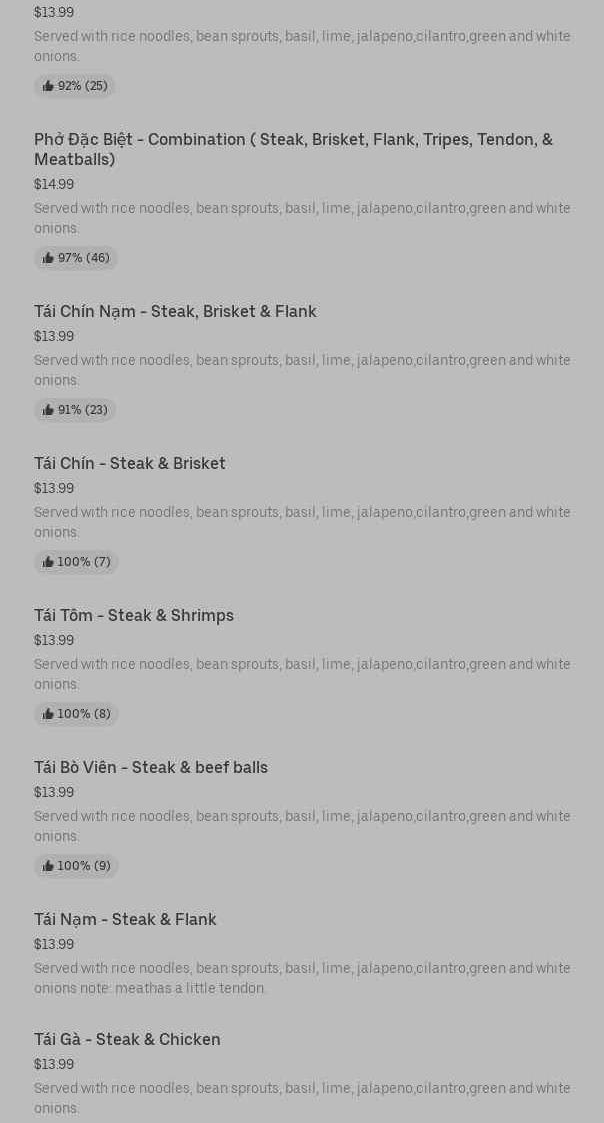
Task: Select Tái Chín - Steak & Brisket
Action: 130,463
